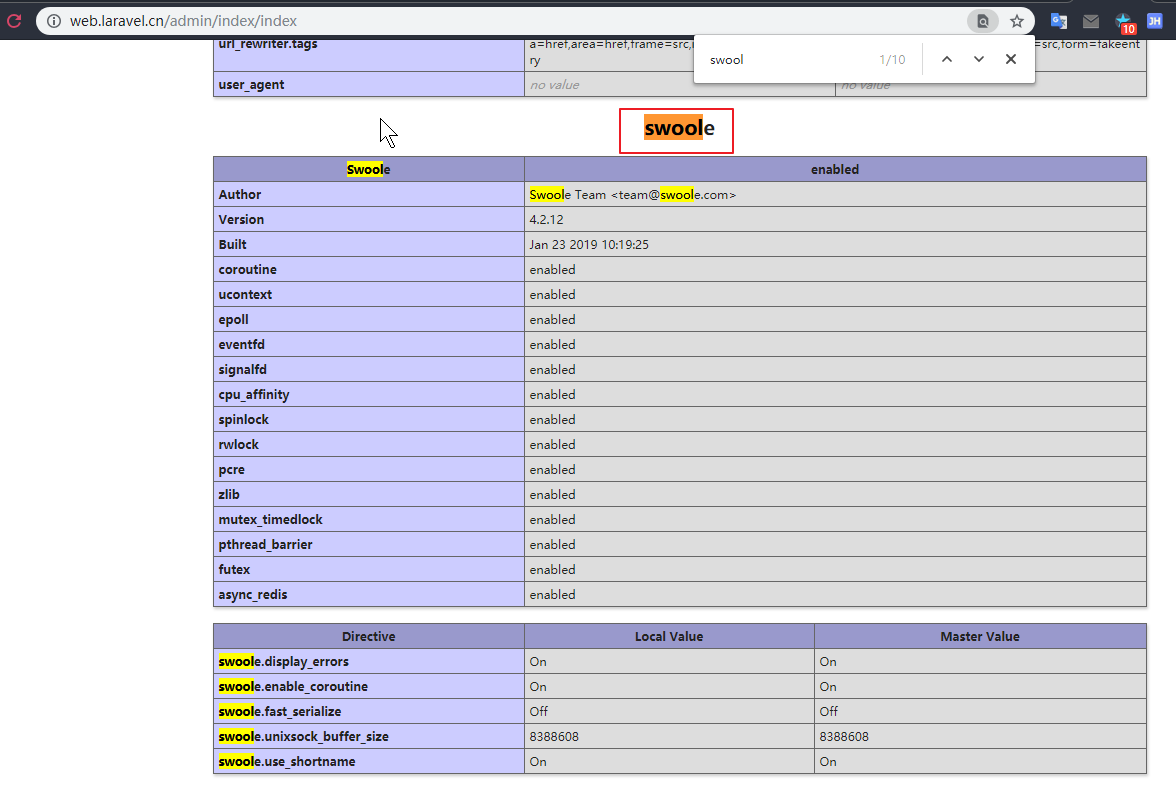Click the ucontext row label
This screenshot has height=794, width=1176.
click(x=245, y=295)
